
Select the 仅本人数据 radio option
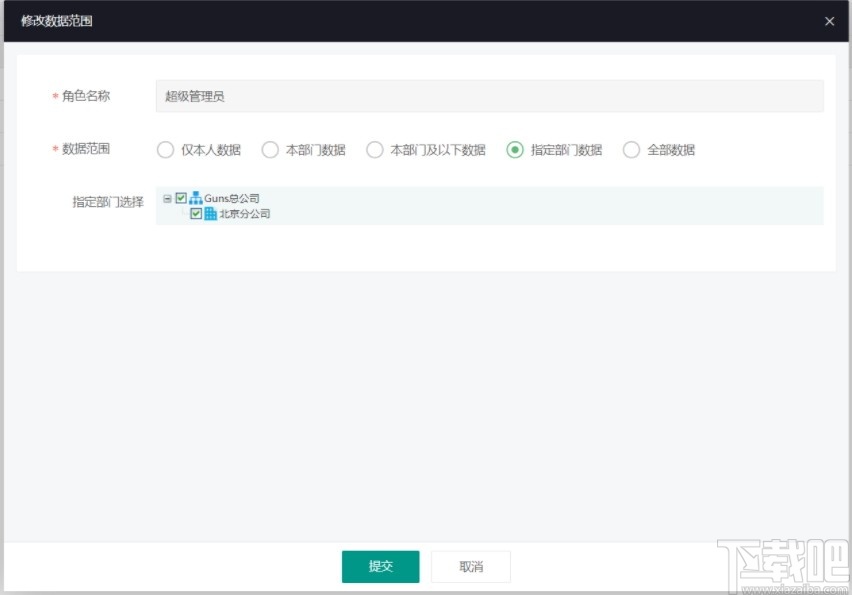(165, 149)
